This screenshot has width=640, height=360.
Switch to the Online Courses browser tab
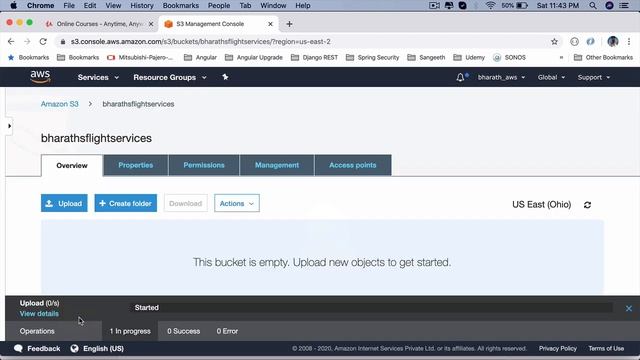coord(99,24)
